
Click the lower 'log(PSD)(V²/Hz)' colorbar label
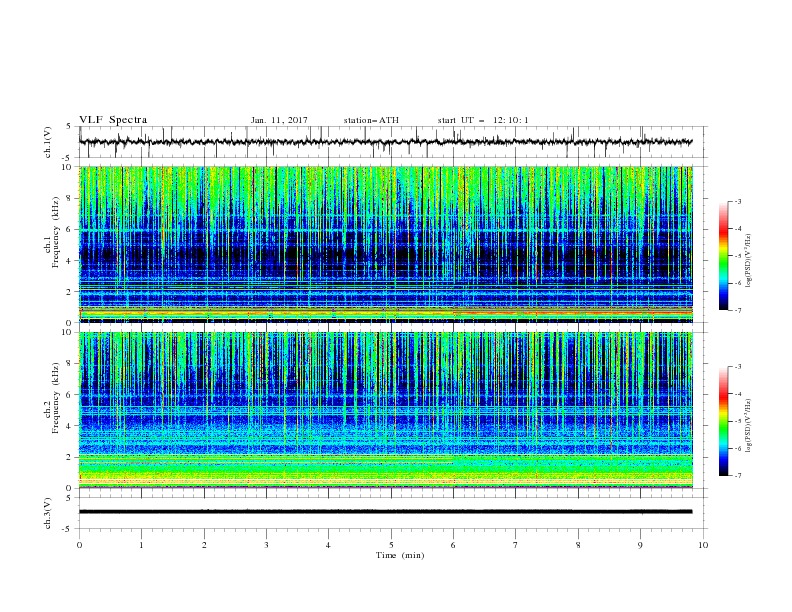[x=749, y=425]
